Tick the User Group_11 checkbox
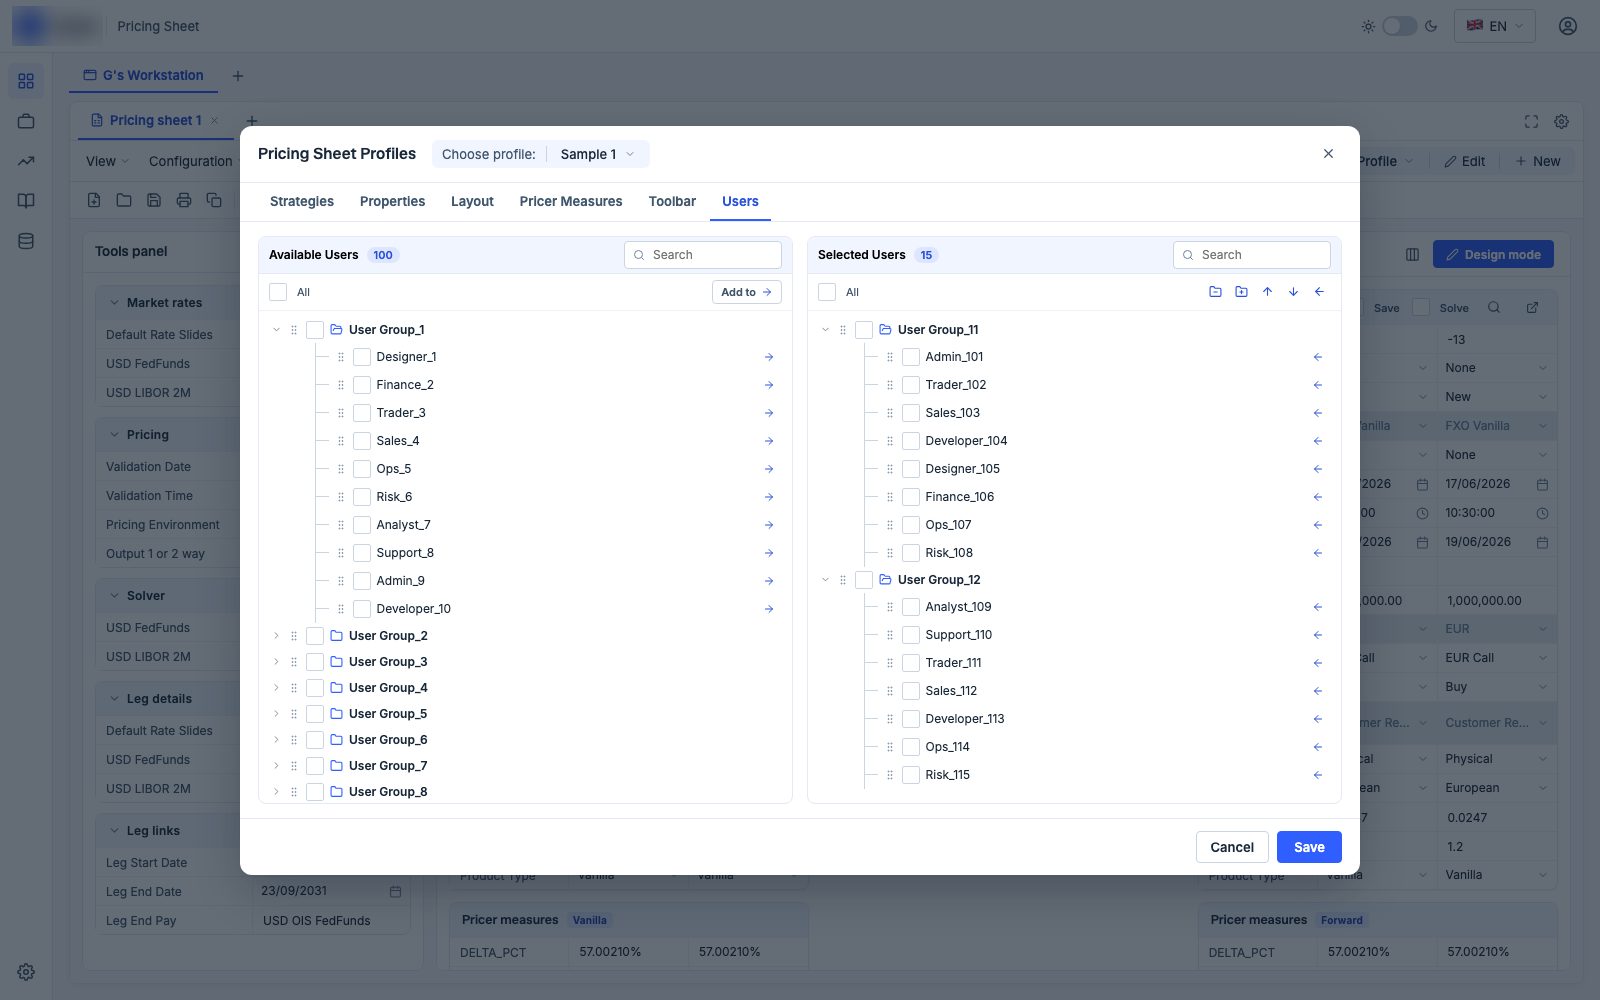 (x=864, y=330)
